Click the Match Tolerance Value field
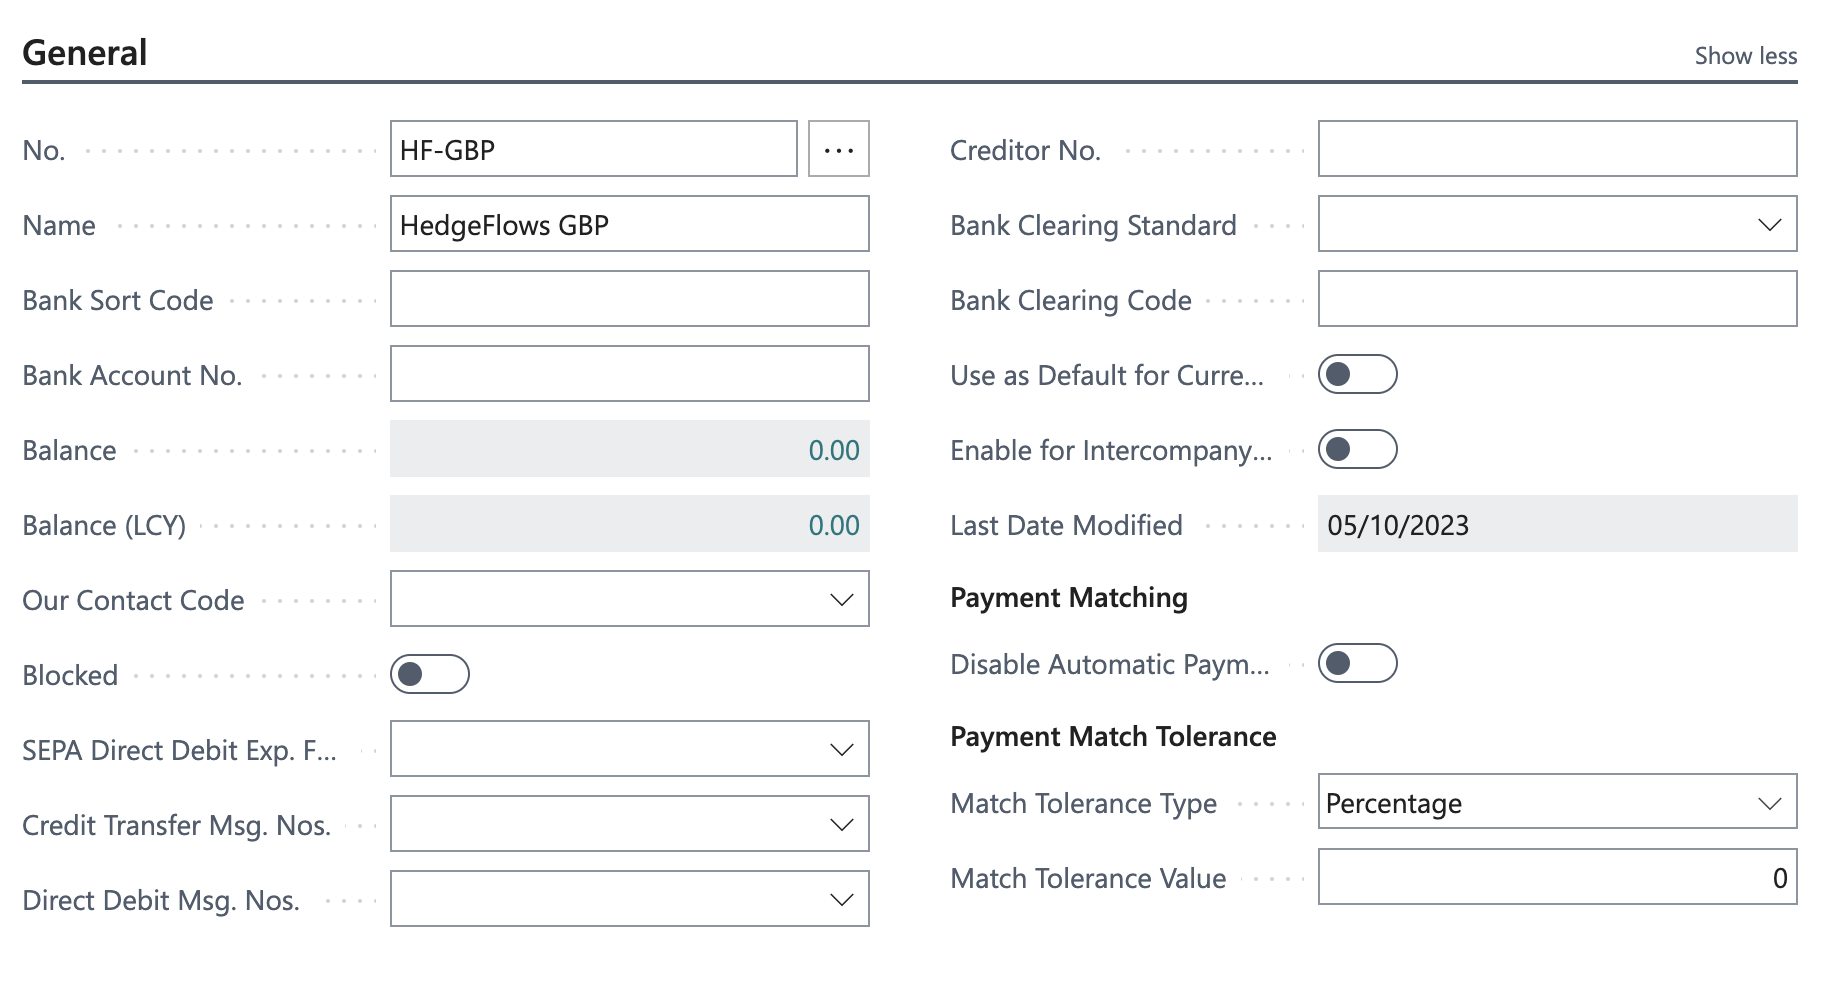Viewport: 1828px width, 986px height. click(x=1556, y=877)
